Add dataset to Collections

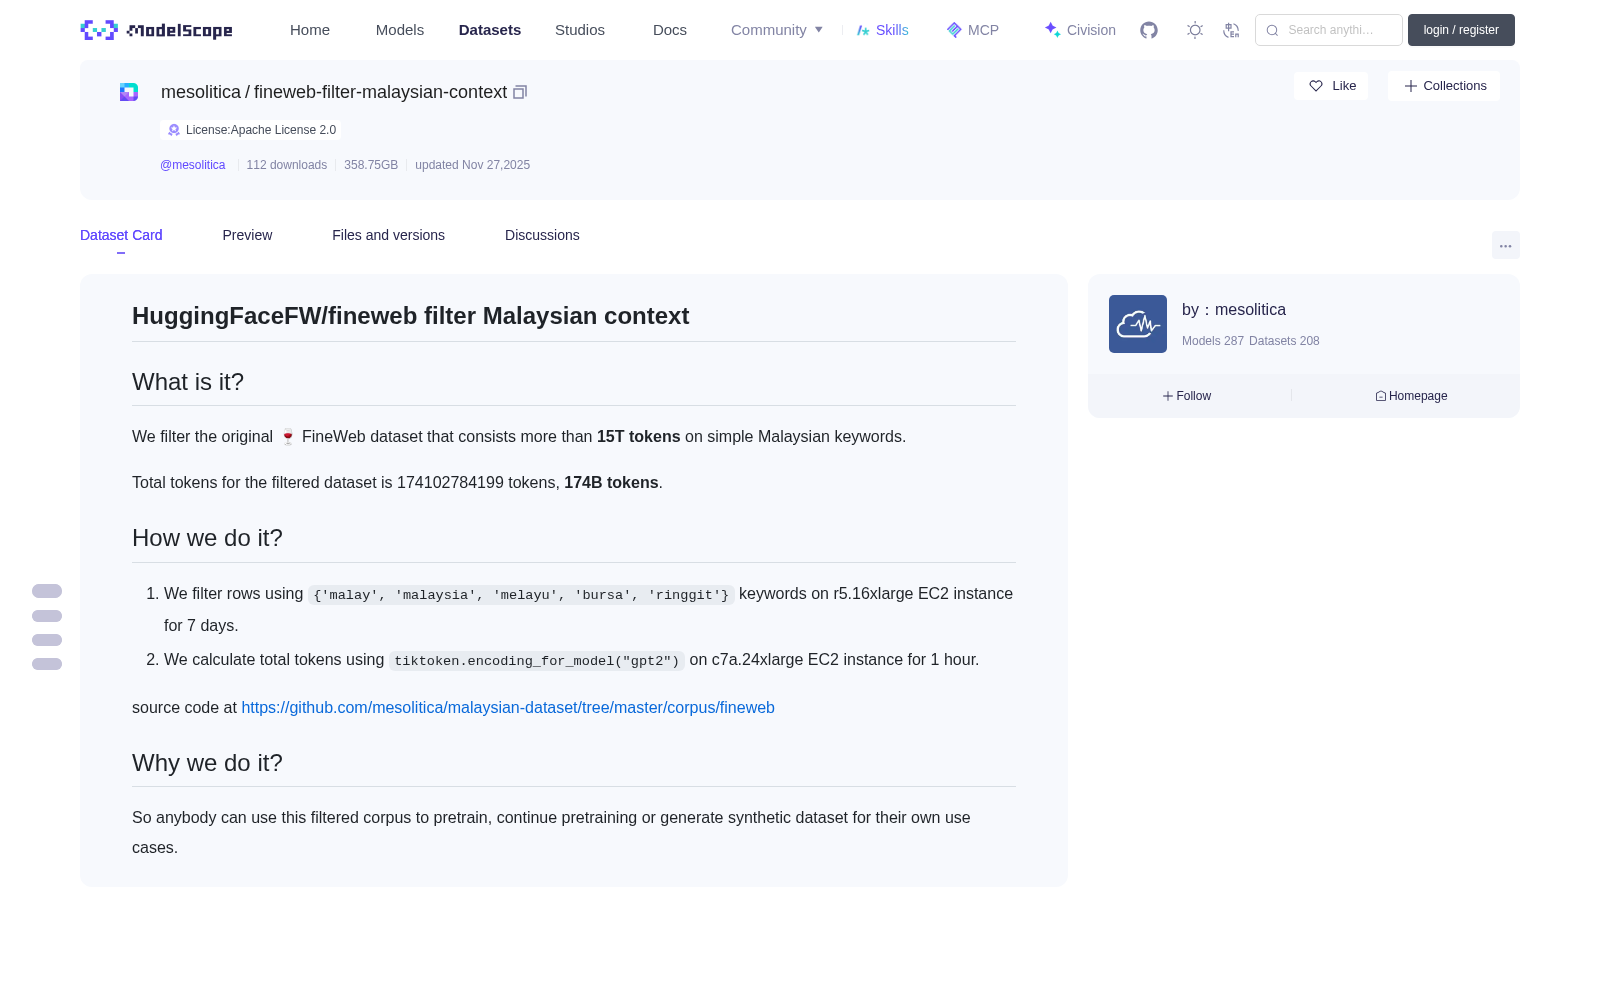tap(1444, 86)
